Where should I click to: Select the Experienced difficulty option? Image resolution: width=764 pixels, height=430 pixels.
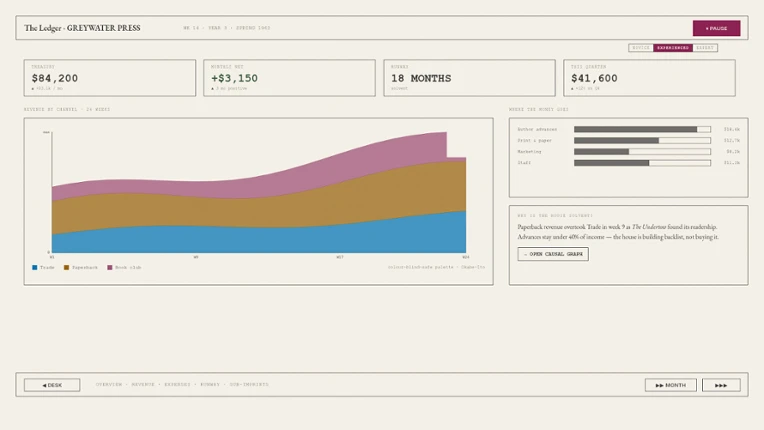pyautogui.click(x=673, y=48)
